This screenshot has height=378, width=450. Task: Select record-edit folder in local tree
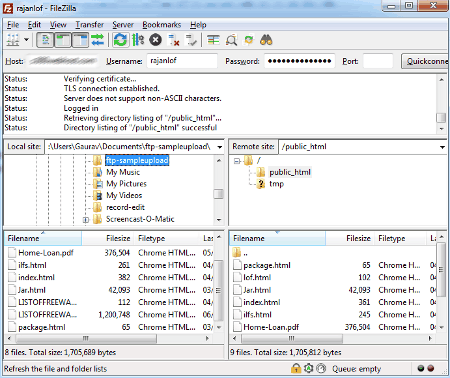[125, 207]
